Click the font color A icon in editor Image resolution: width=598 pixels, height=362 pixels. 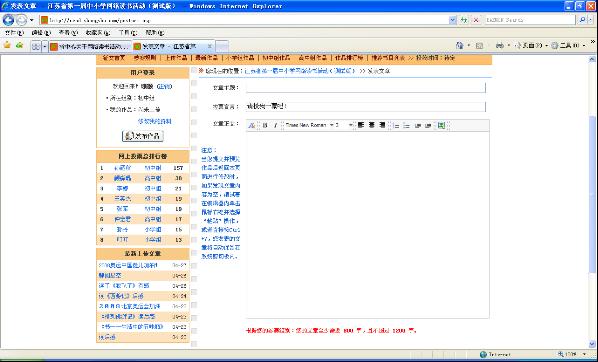(x=252, y=125)
